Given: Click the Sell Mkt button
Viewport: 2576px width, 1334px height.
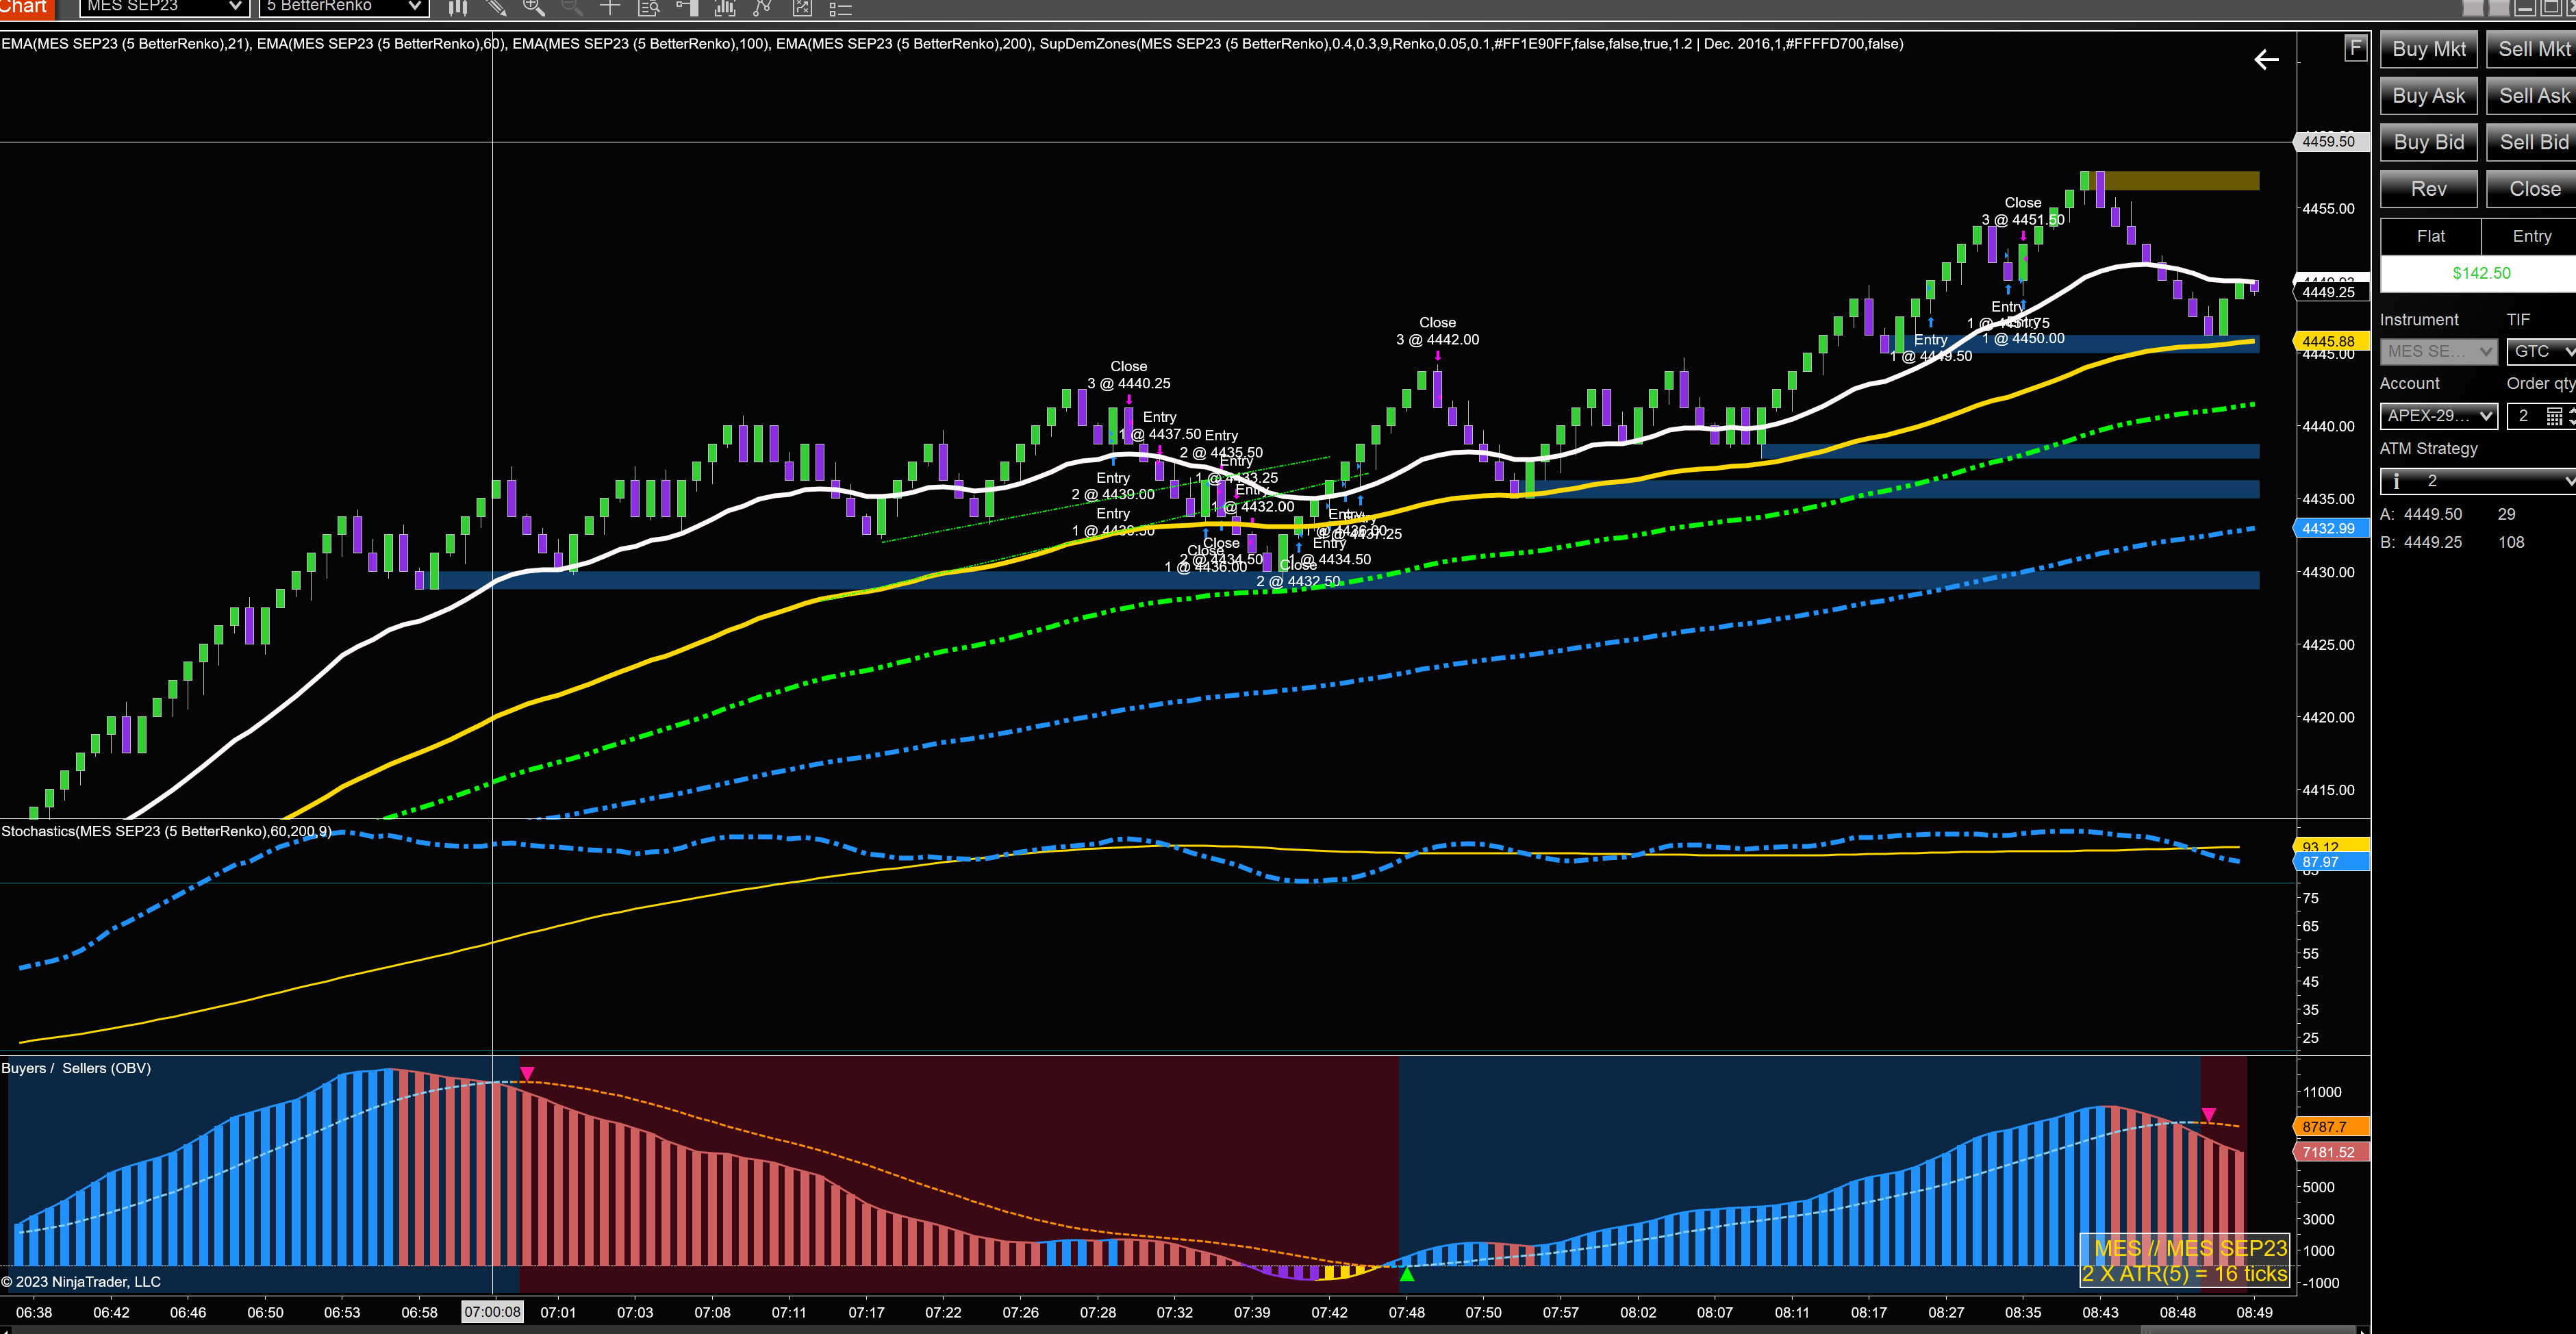Looking at the screenshot, I should pyautogui.click(x=2531, y=49).
